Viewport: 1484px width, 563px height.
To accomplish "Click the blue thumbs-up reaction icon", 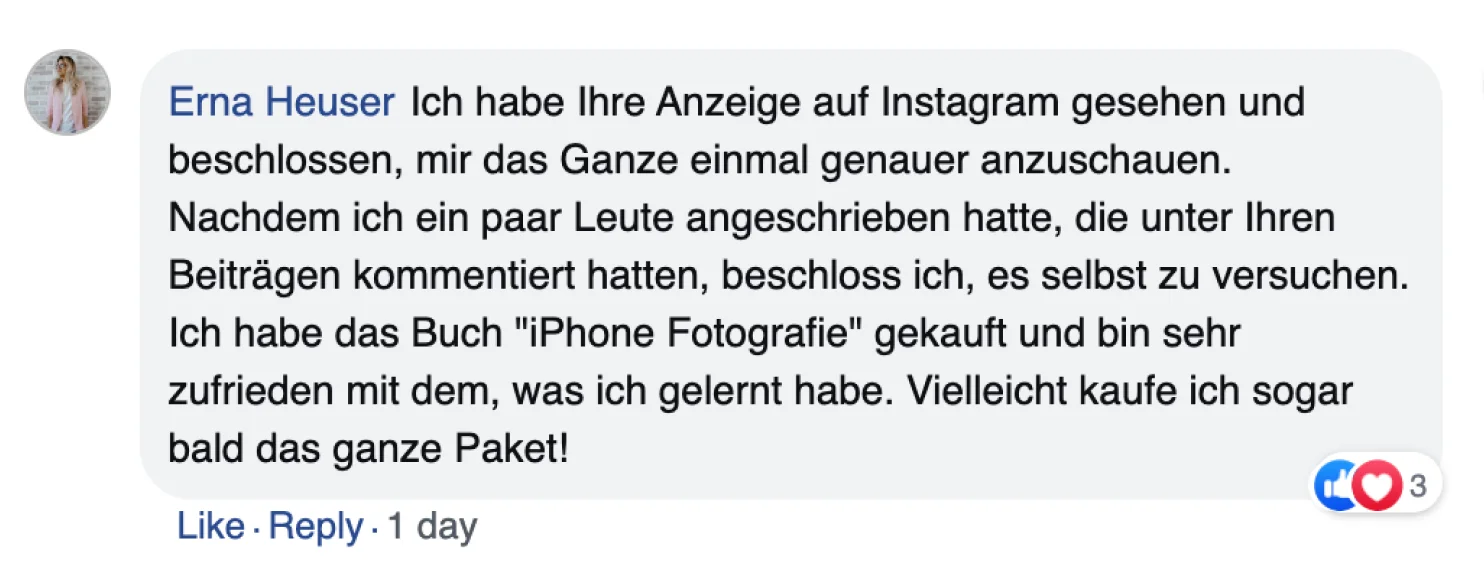I will click(x=1333, y=486).
